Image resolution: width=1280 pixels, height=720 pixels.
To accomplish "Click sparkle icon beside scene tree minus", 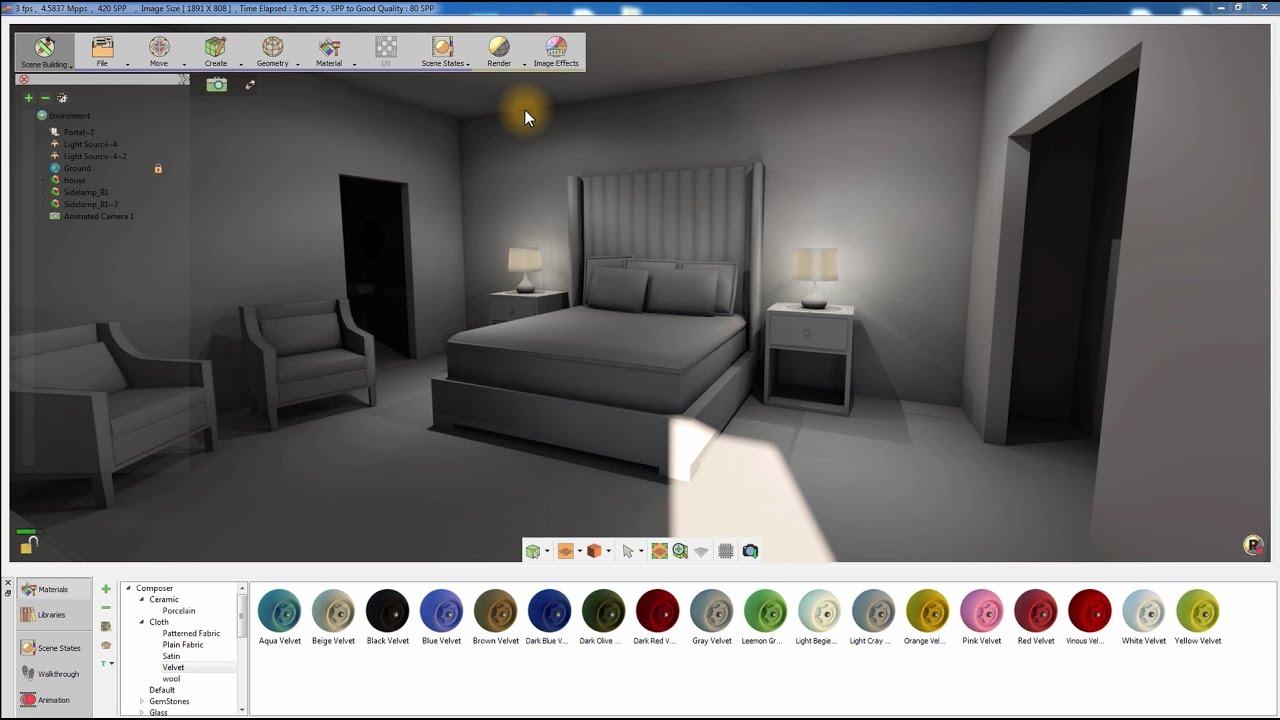I will (x=62, y=98).
